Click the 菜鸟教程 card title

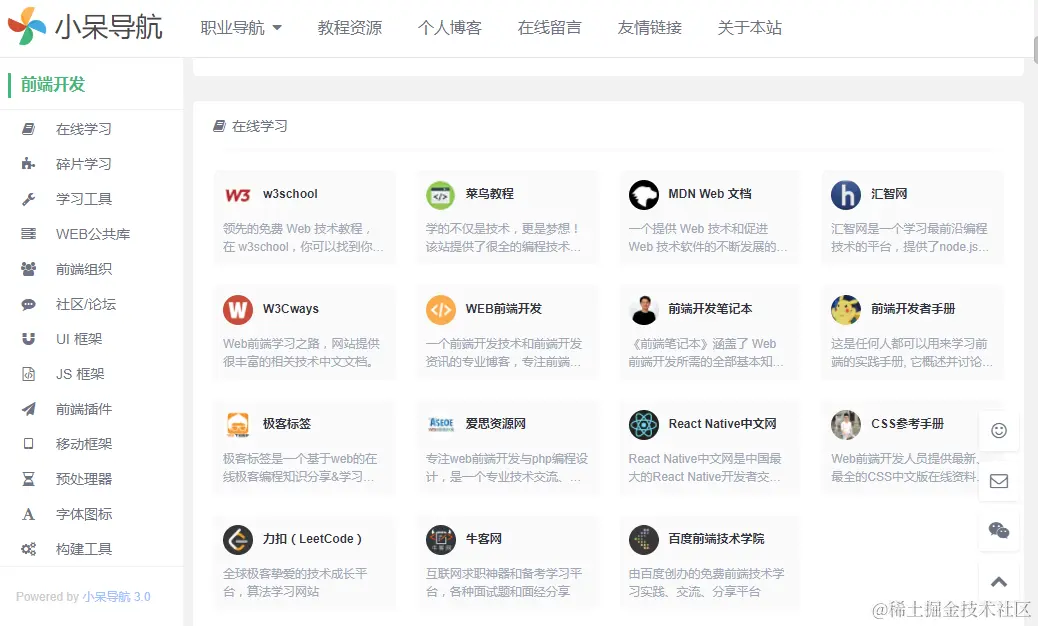(x=489, y=194)
